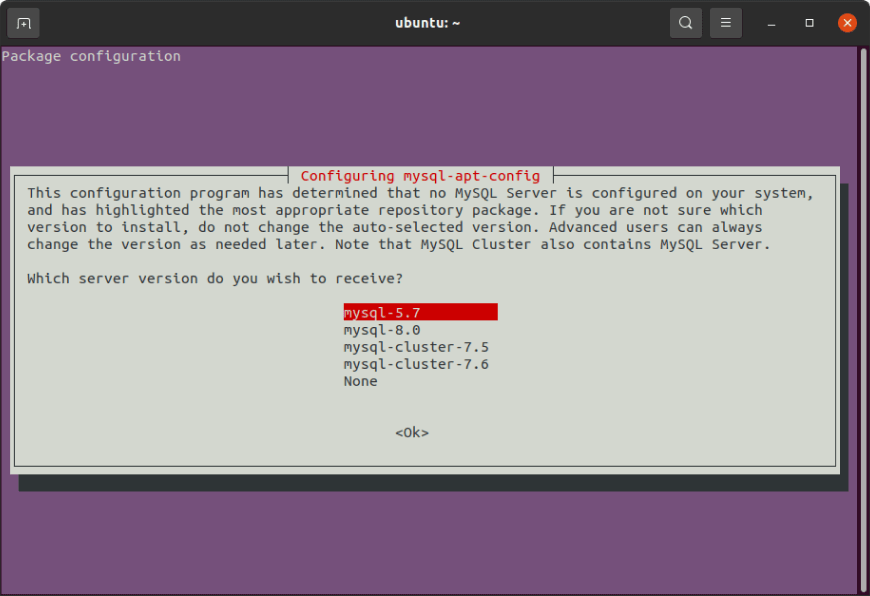Select None to skip server installation
This screenshot has height=596, width=870.
pos(360,381)
